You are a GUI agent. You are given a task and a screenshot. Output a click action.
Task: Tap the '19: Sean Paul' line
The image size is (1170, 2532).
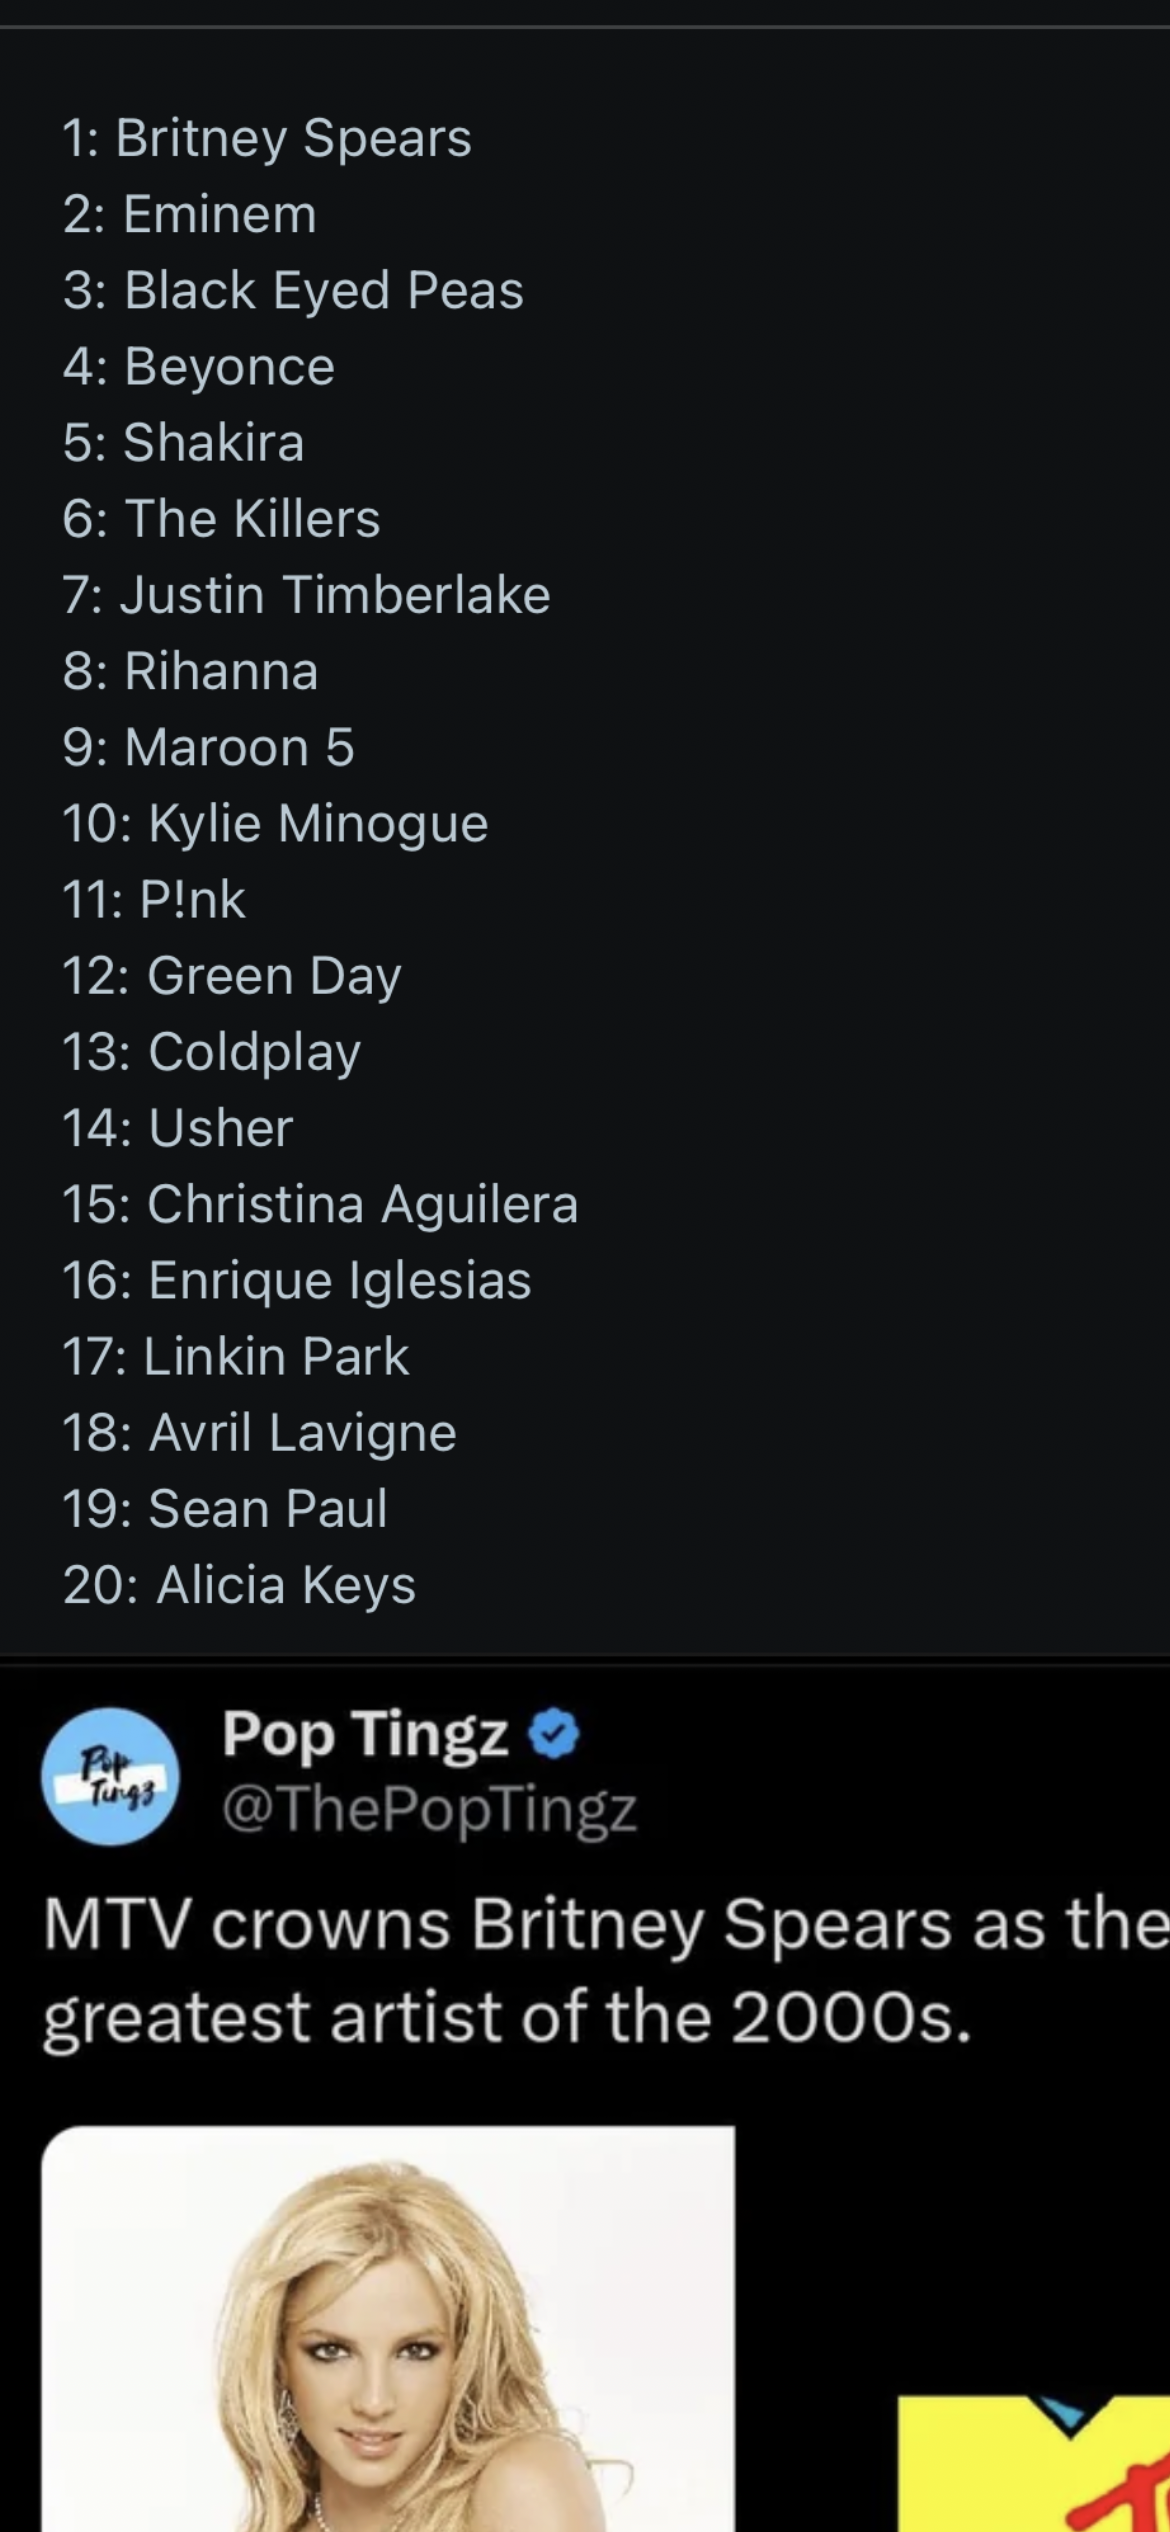click(224, 1508)
